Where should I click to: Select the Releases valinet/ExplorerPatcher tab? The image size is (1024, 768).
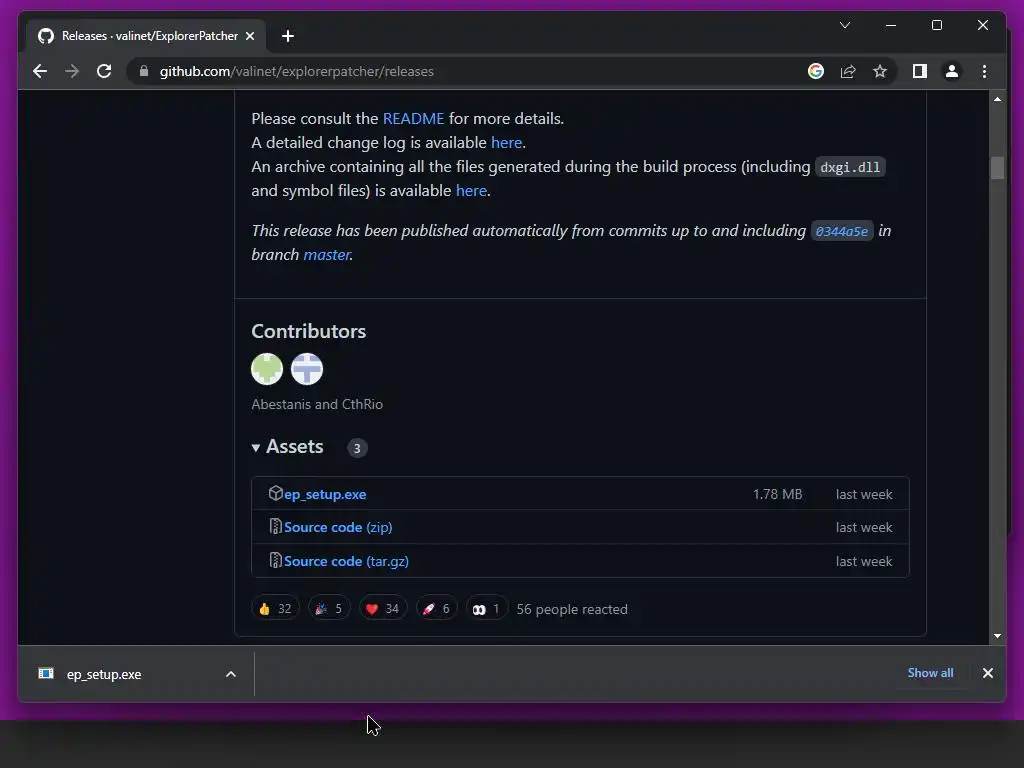click(x=146, y=36)
